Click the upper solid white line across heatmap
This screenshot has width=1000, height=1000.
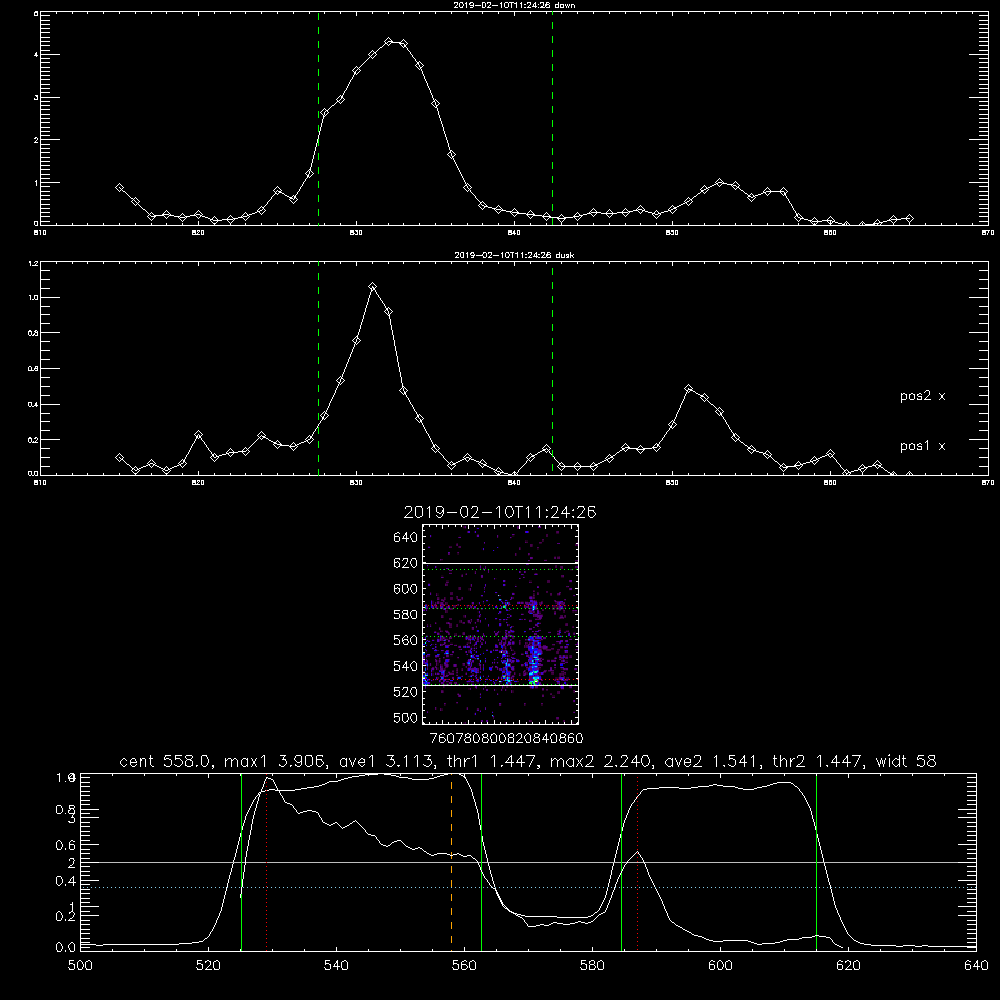click(501, 563)
